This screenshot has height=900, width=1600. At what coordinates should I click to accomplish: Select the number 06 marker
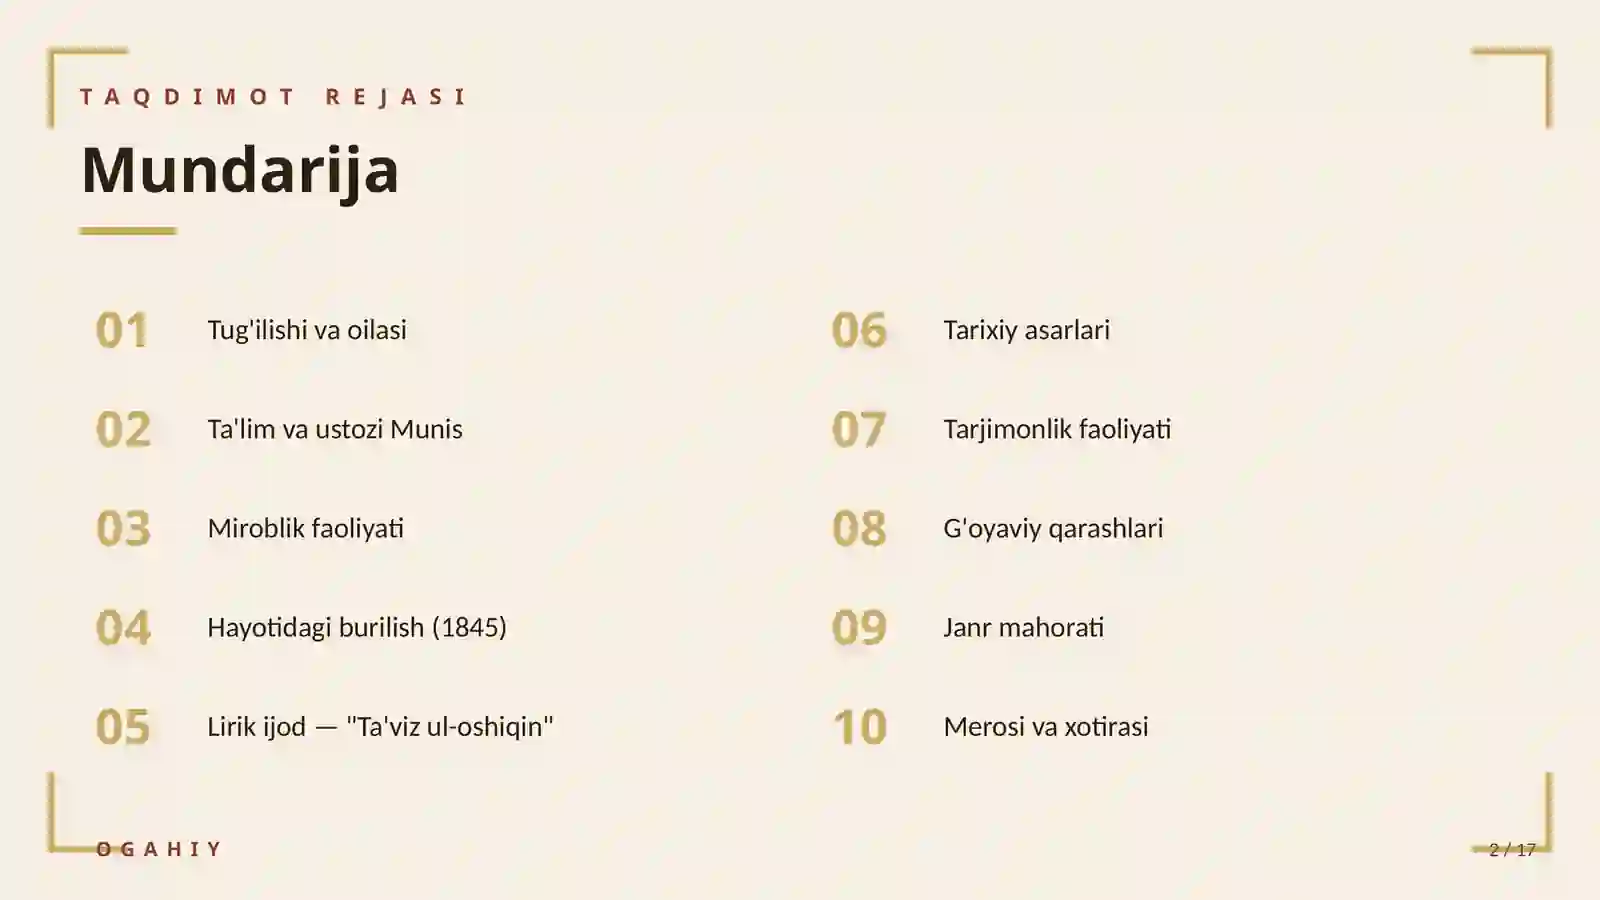(859, 330)
